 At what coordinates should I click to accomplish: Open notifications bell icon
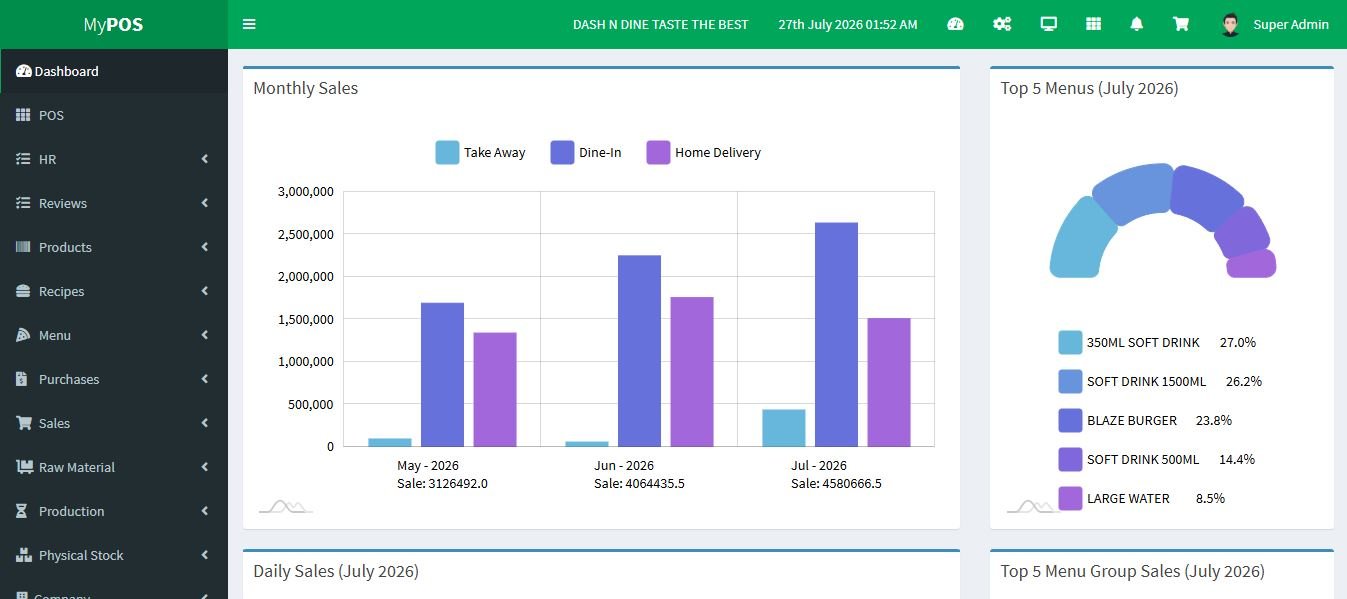coord(1137,24)
